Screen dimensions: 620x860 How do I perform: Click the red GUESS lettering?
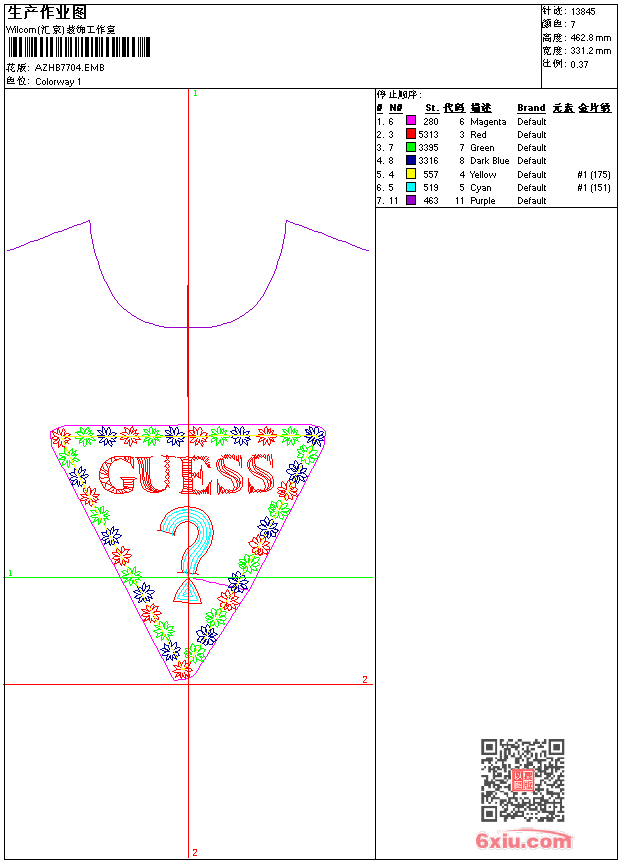coord(186,474)
